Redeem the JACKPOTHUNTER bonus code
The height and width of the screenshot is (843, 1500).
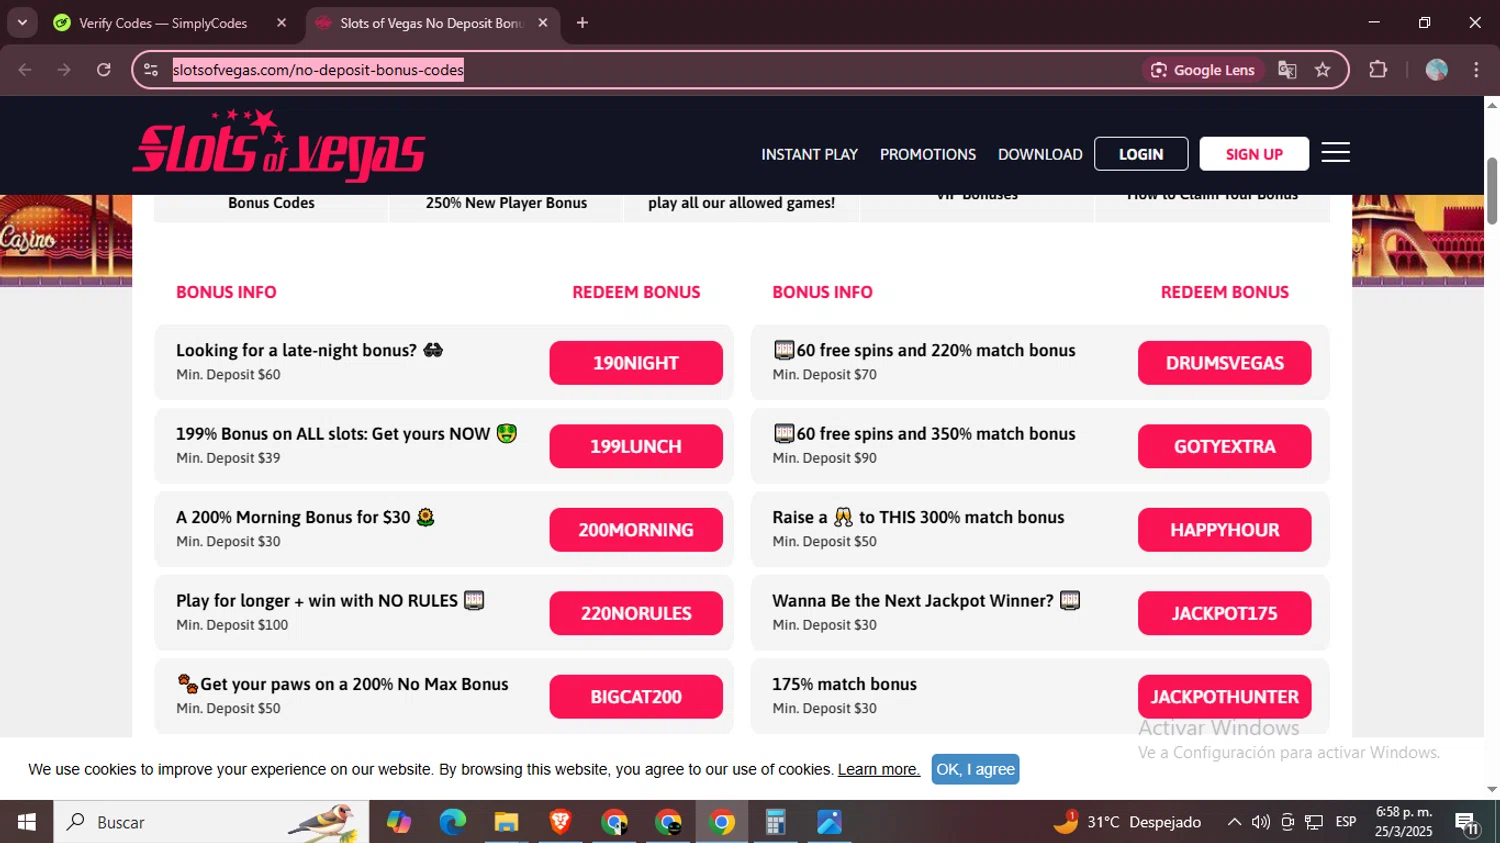pyautogui.click(x=1224, y=697)
